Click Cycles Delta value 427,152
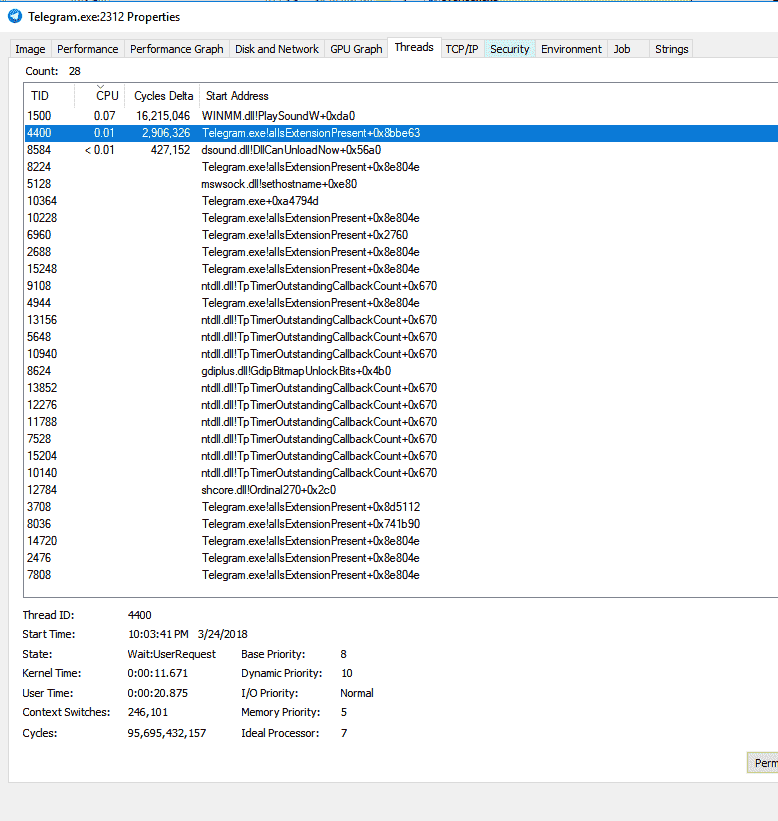The height and width of the screenshot is (821, 778). coord(170,150)
